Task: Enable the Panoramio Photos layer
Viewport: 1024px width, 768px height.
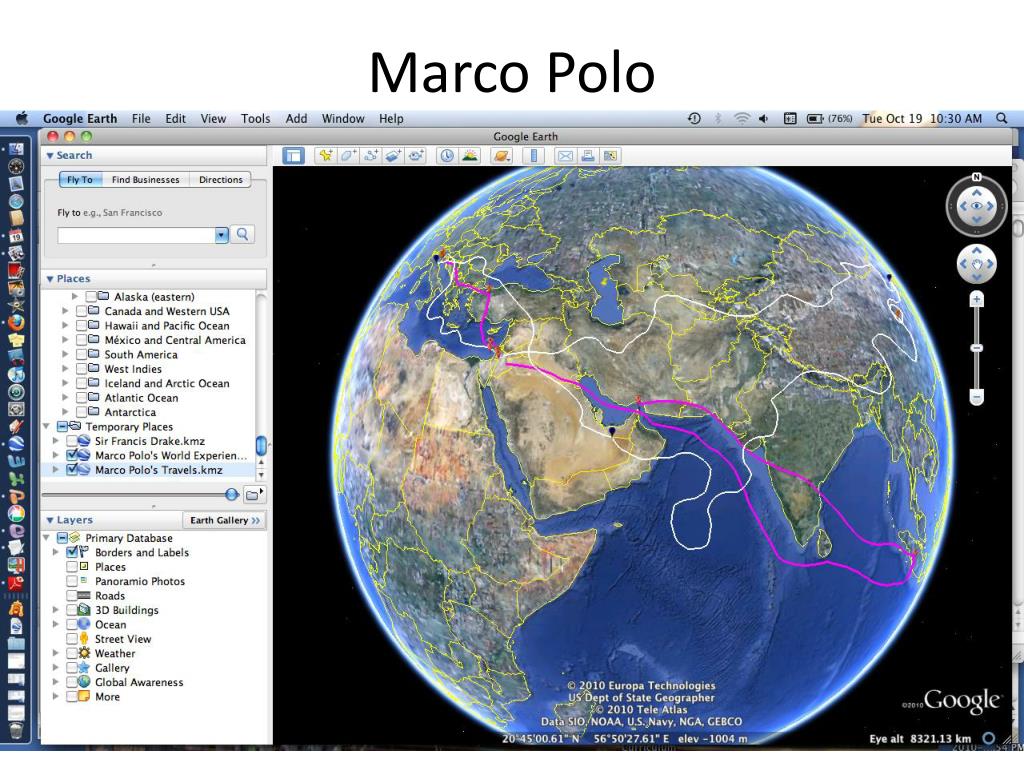Action: 72,581
